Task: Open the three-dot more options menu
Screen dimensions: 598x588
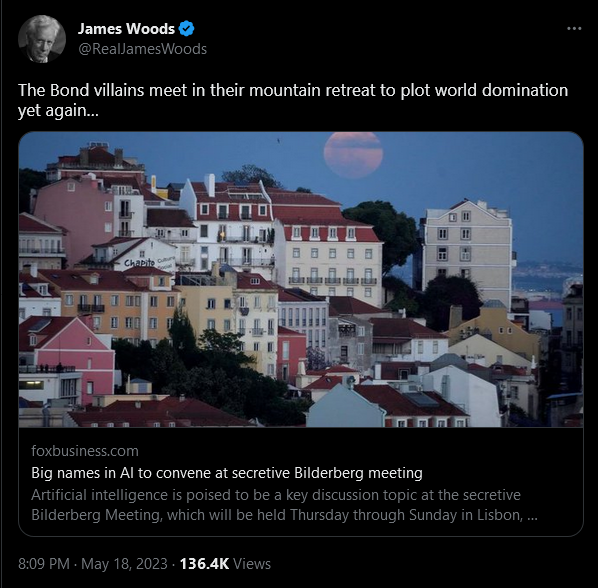Action: [574, 29]
